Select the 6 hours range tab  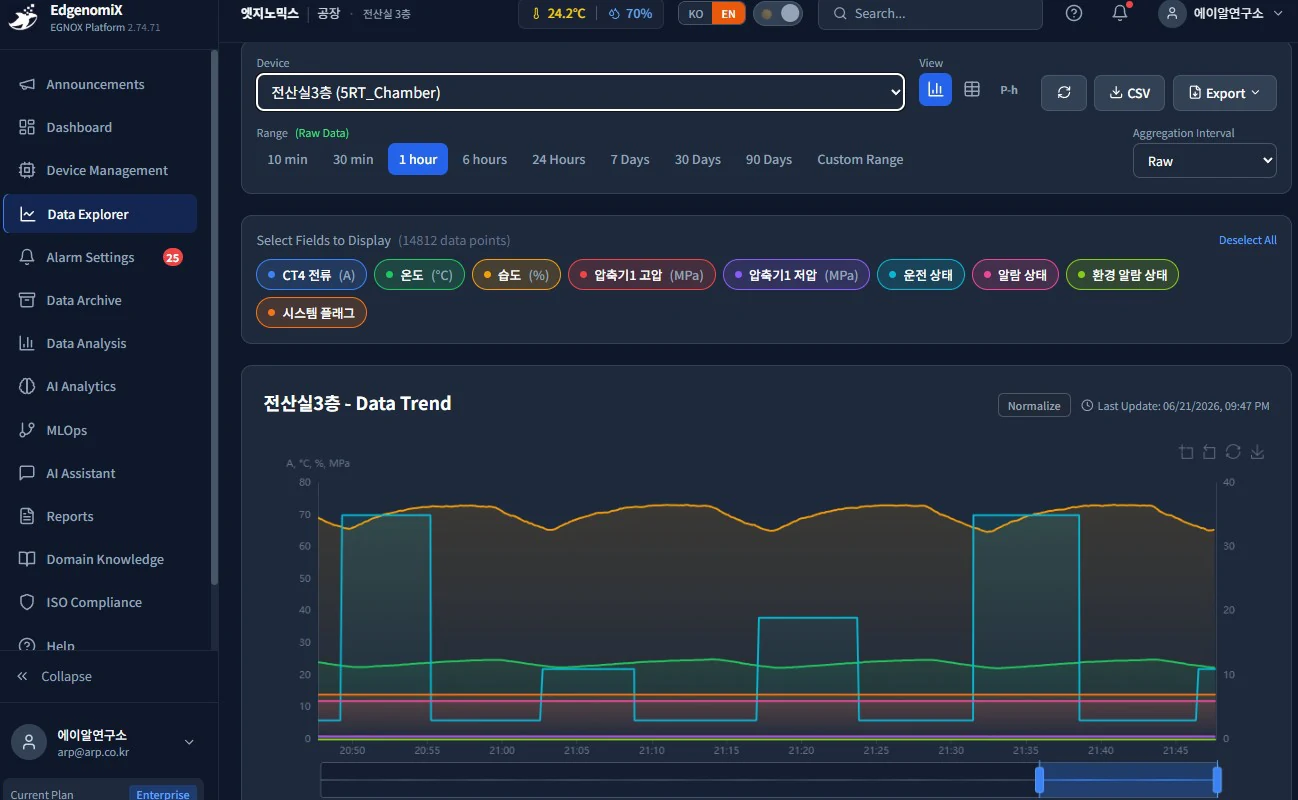(x=485, y=160)
